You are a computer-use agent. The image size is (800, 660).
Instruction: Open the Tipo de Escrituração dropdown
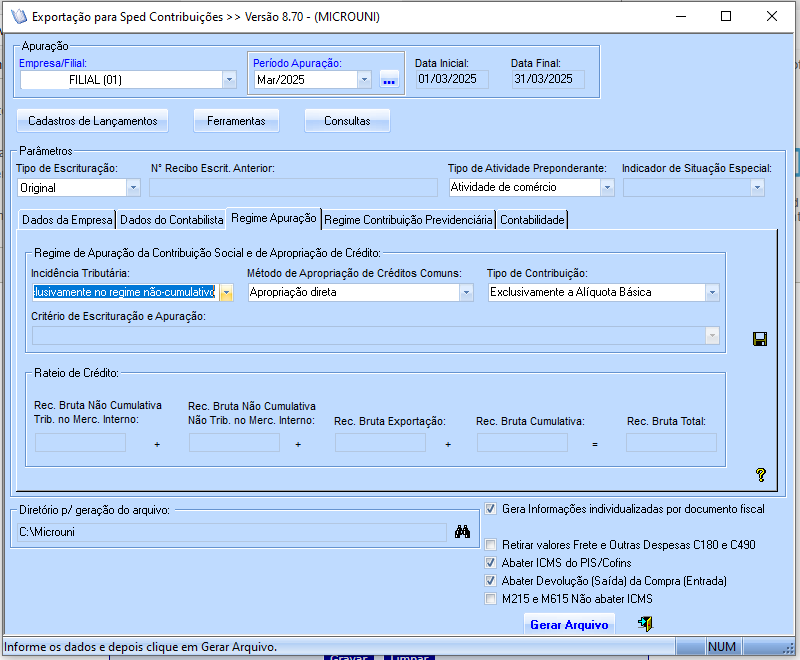click(x=133, y=188)
